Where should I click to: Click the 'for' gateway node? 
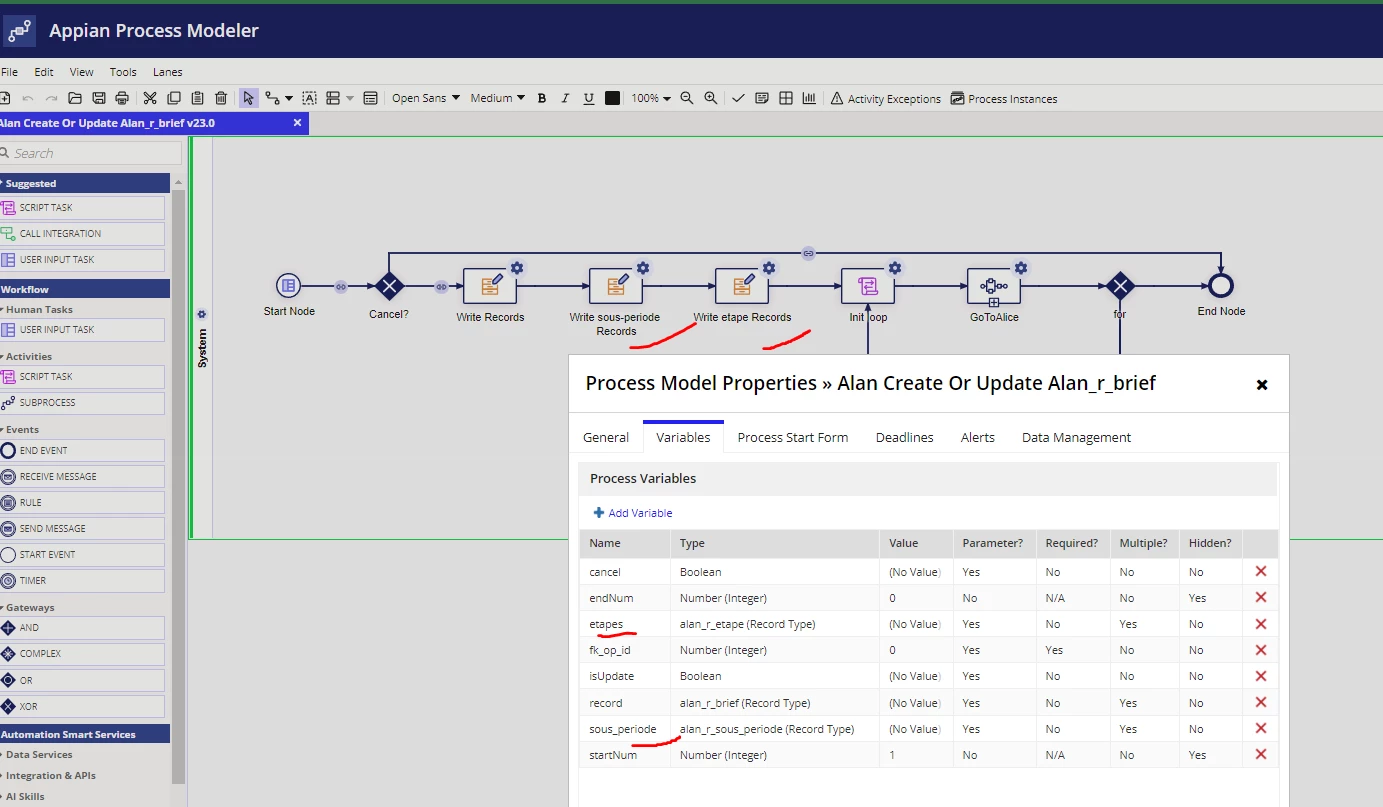[1120, 286]
